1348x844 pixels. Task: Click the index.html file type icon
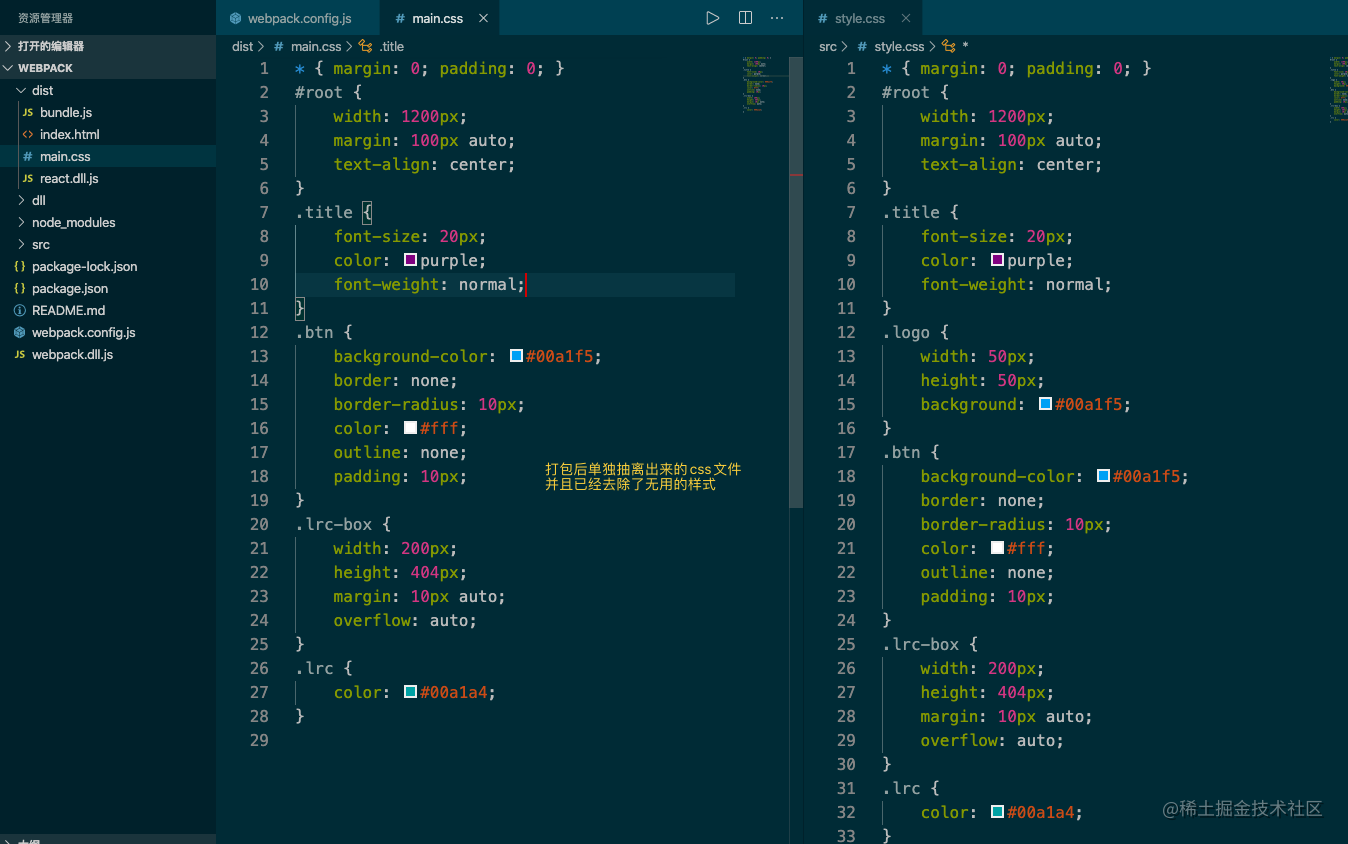28,134
